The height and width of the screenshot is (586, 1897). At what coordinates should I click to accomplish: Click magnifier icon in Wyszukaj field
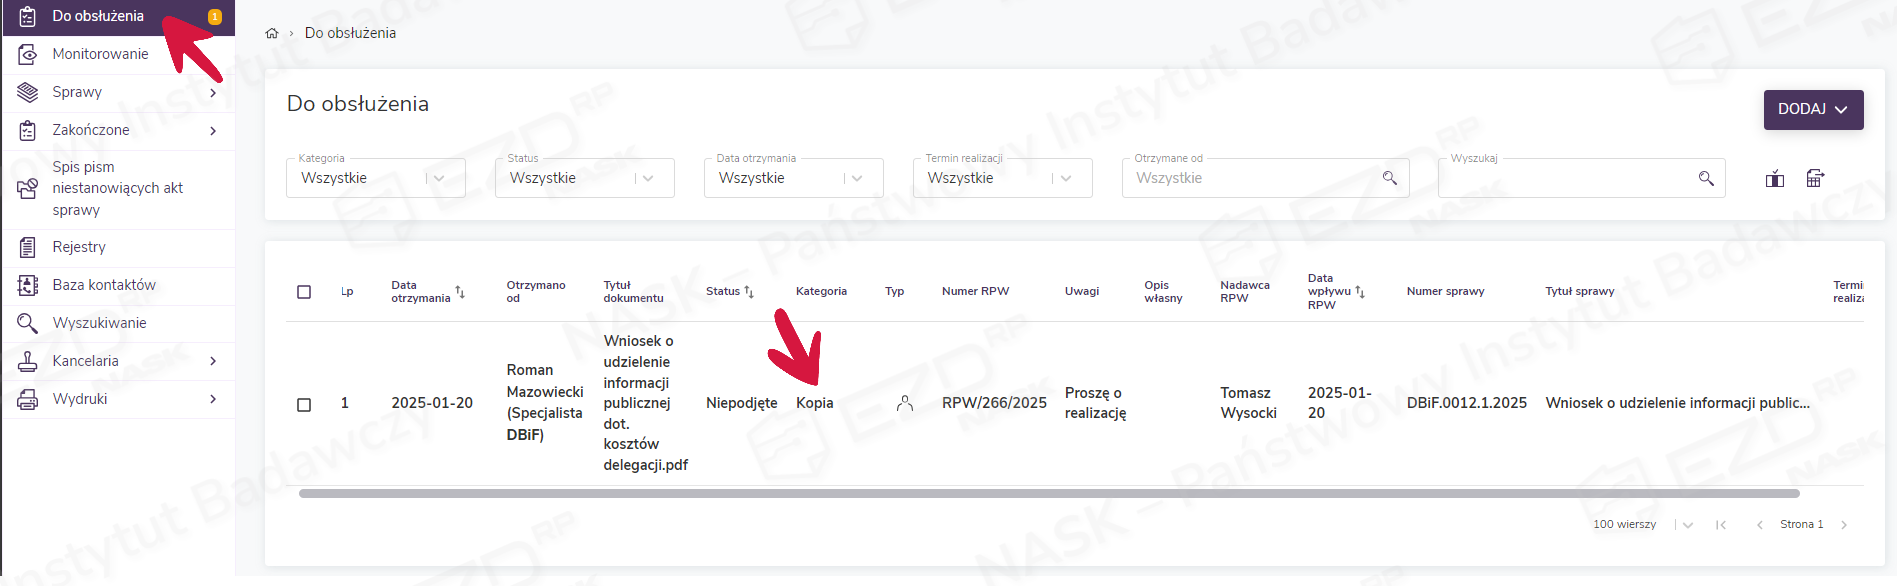coord(1706,179)
